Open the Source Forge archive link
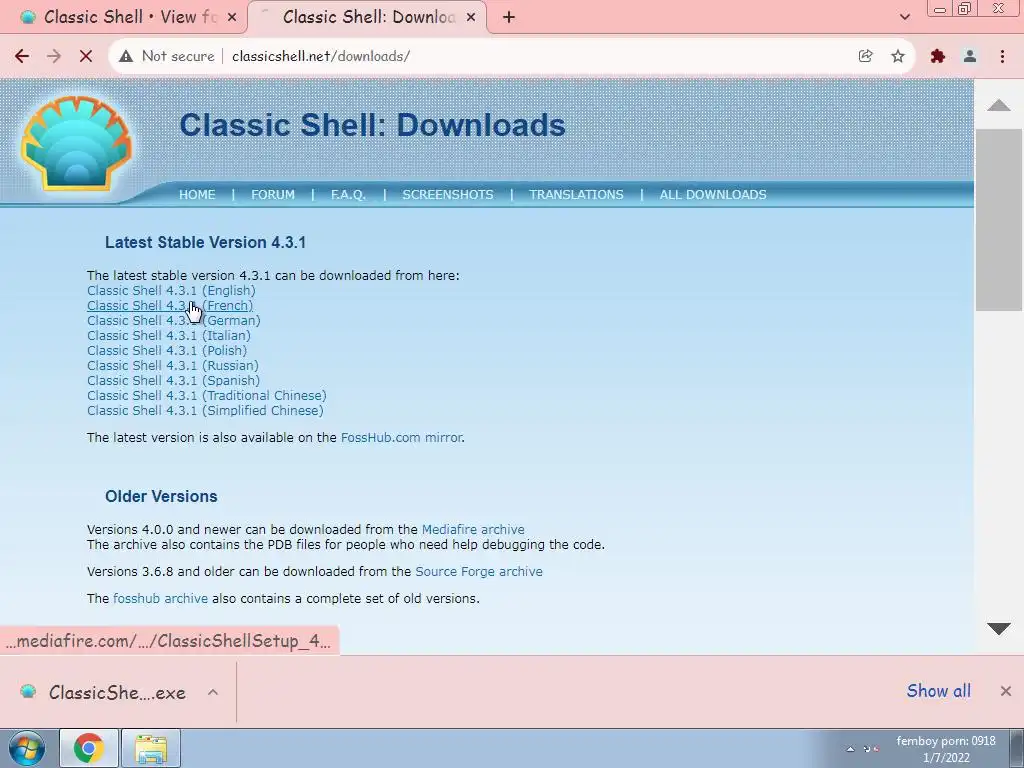Screen dimensions: 1024x768 (x=479, y=571)
